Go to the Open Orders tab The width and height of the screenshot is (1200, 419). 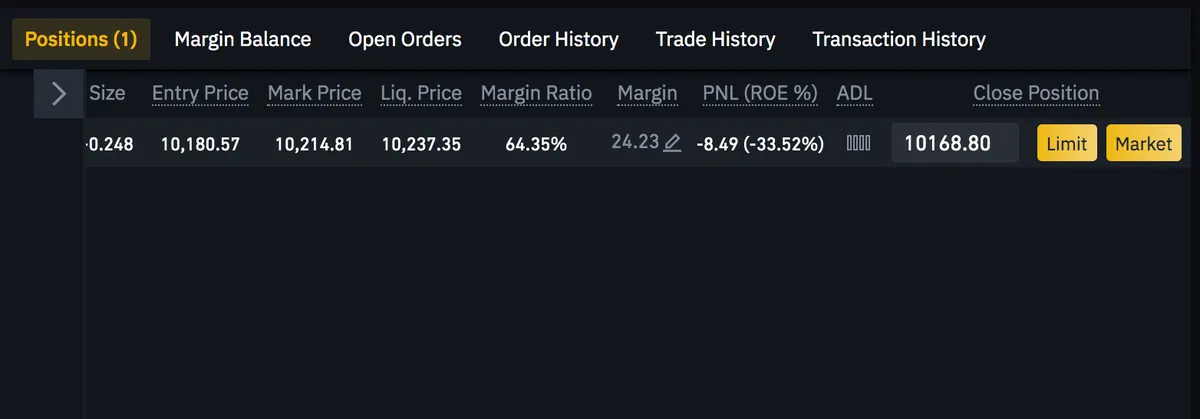click(405, 39)
